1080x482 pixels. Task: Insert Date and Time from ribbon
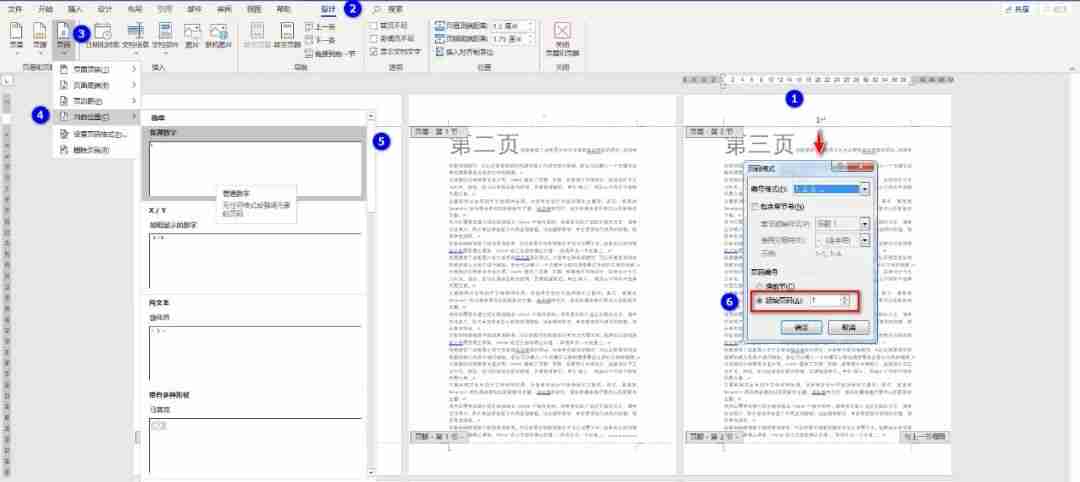pos(102,36)
